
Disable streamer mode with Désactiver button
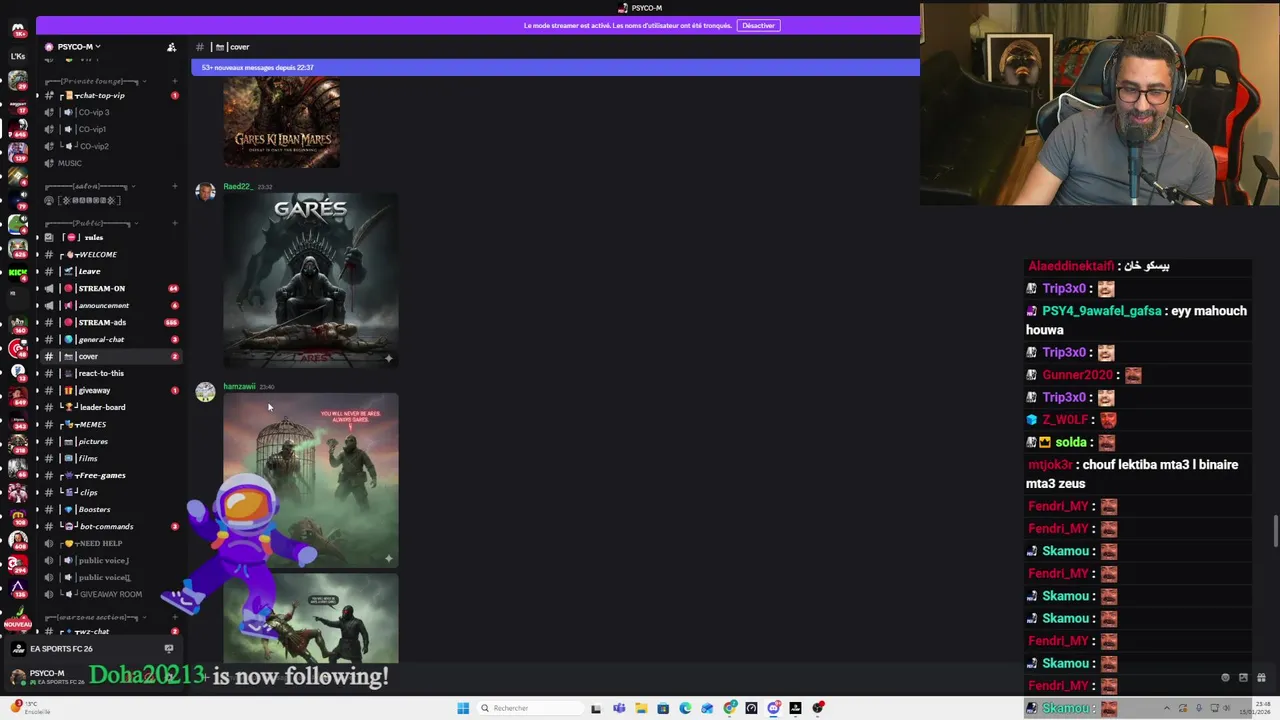(x=758, y=25)
